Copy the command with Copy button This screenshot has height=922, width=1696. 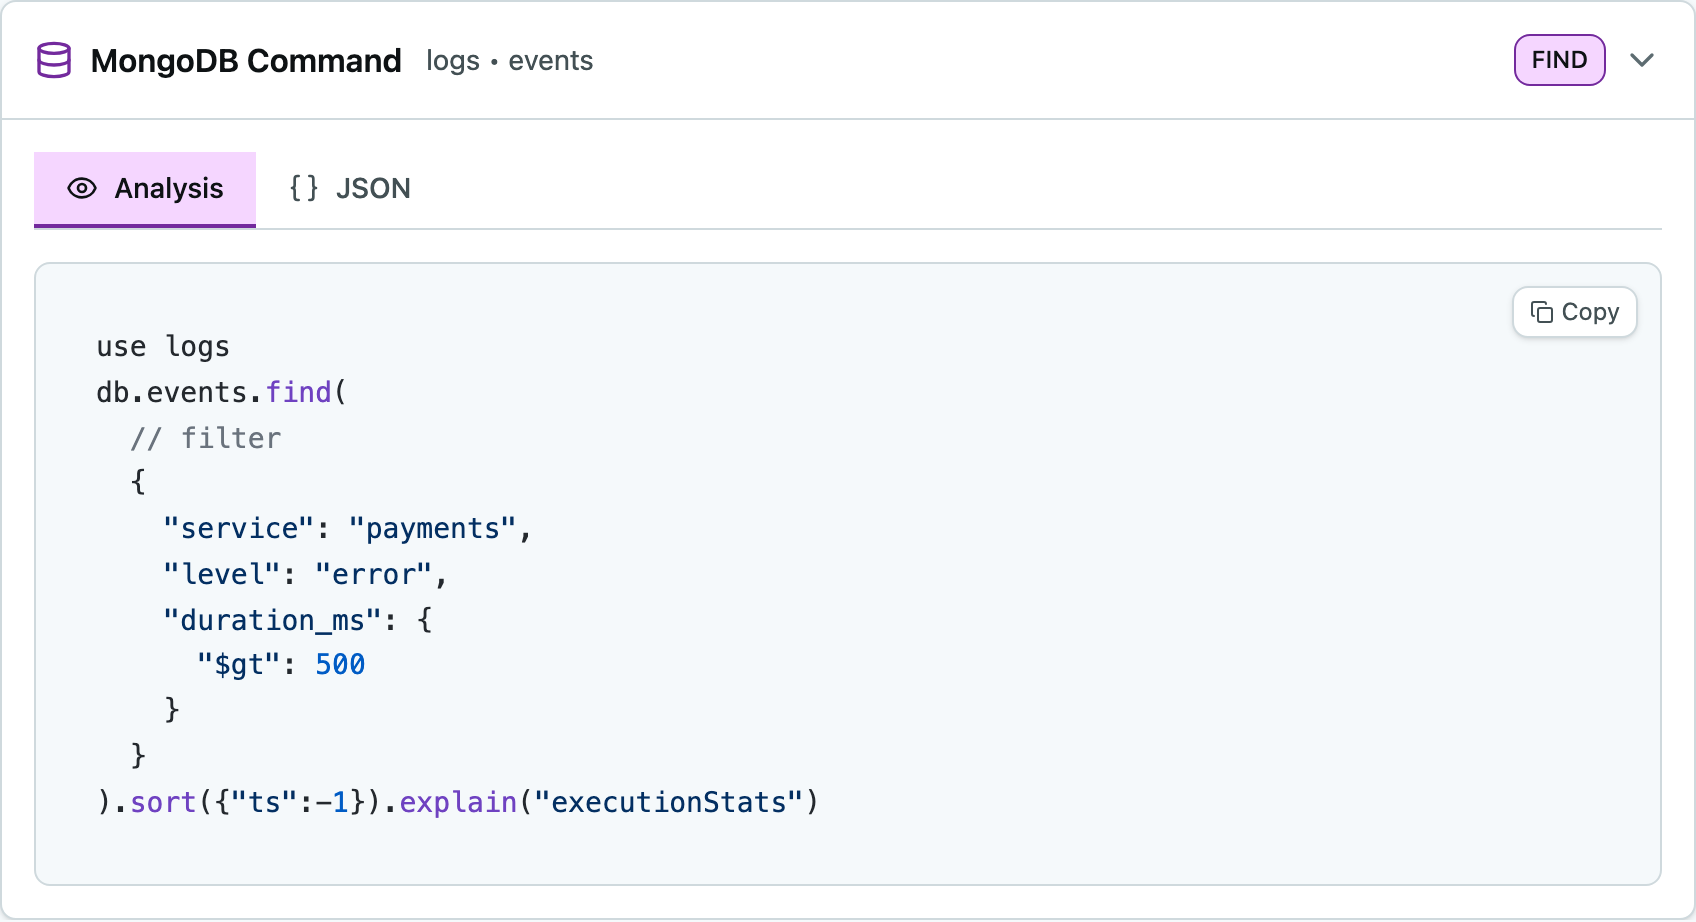1574,312
